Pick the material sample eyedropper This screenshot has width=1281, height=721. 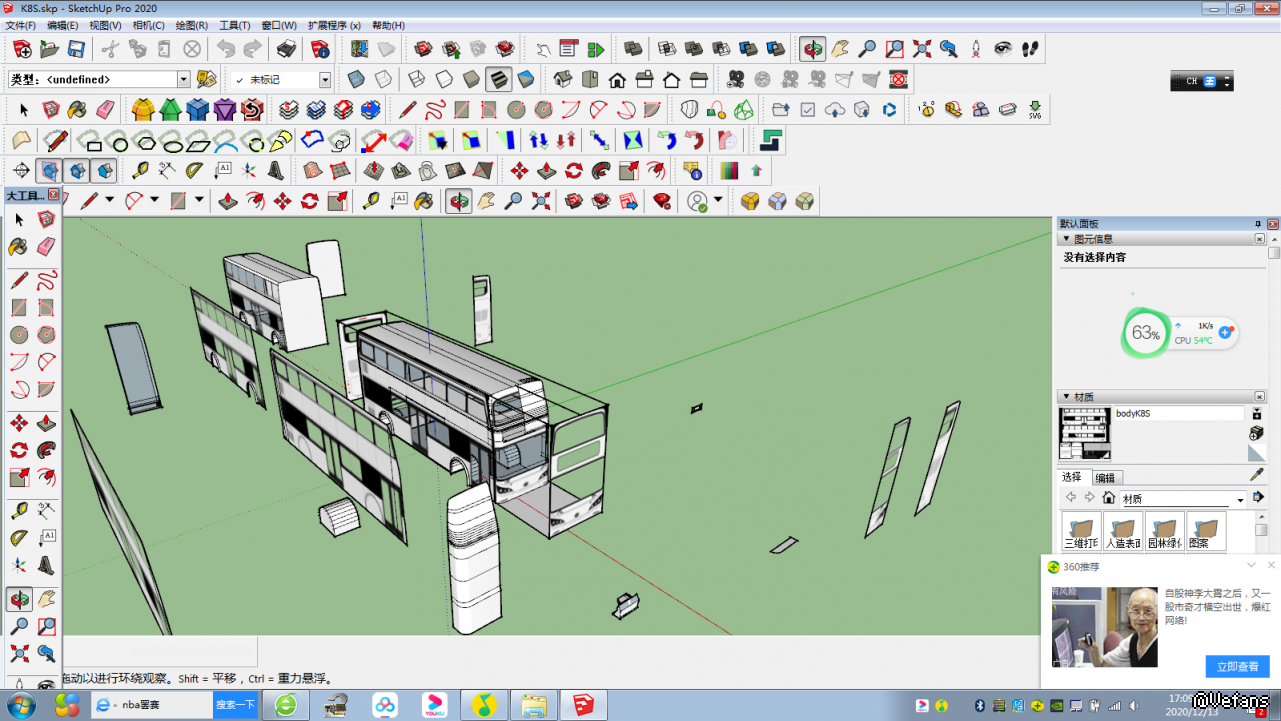pos(1257,475)
